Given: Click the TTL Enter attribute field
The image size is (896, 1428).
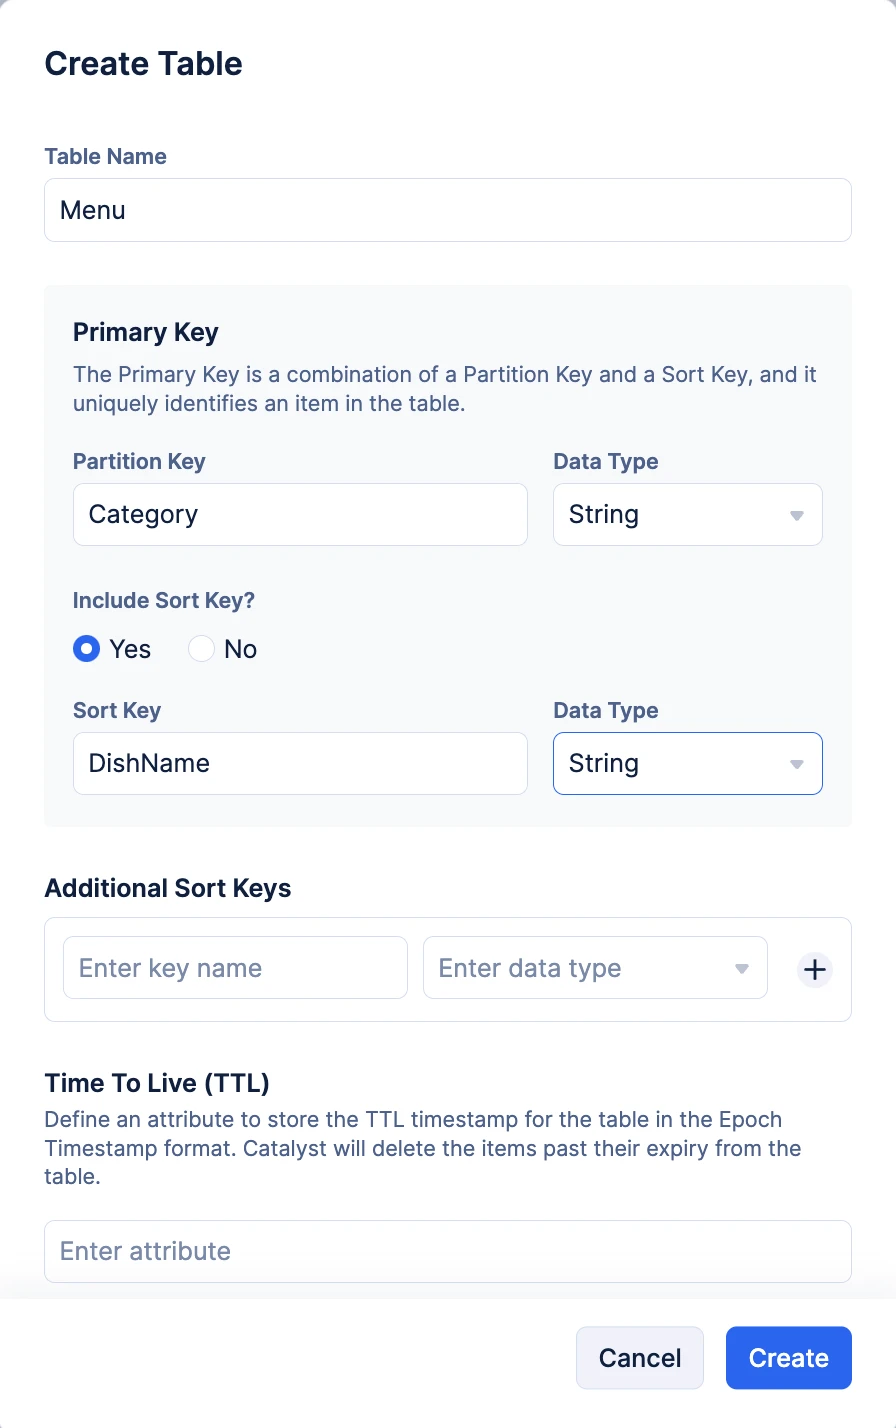Looking at the screenshot, I should (448, 1251).
